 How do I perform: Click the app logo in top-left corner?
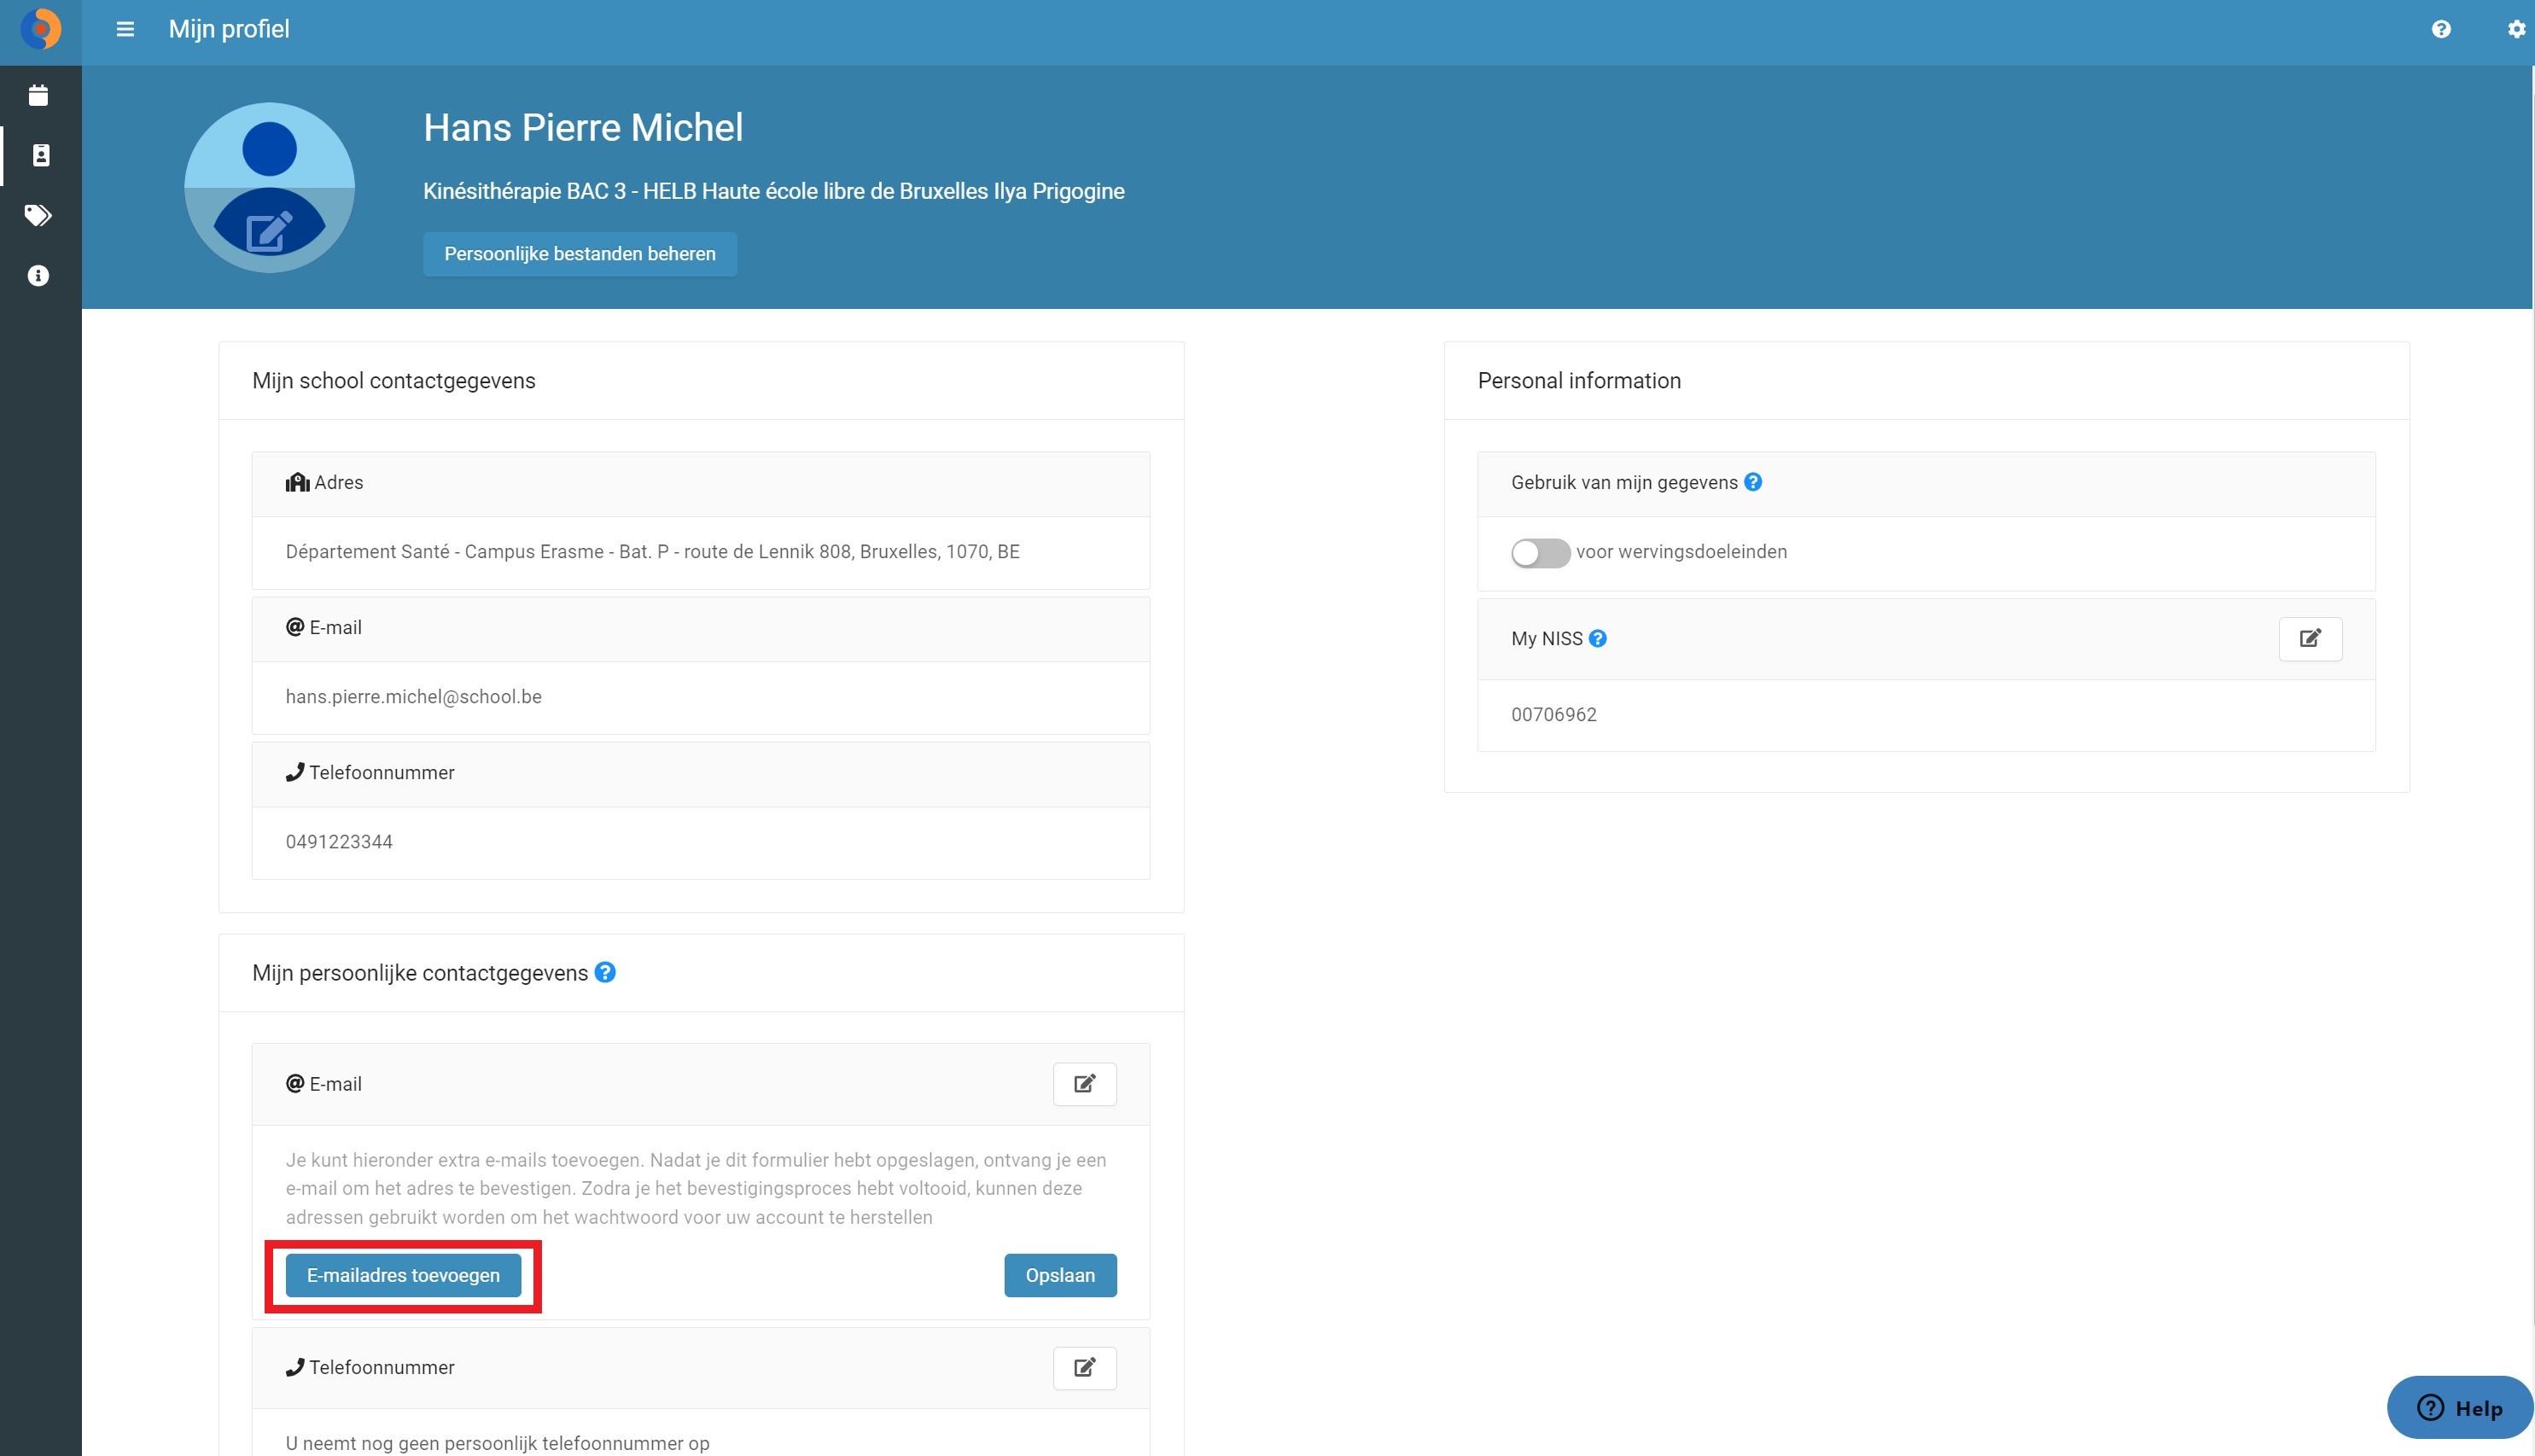[x=41, y=30]
